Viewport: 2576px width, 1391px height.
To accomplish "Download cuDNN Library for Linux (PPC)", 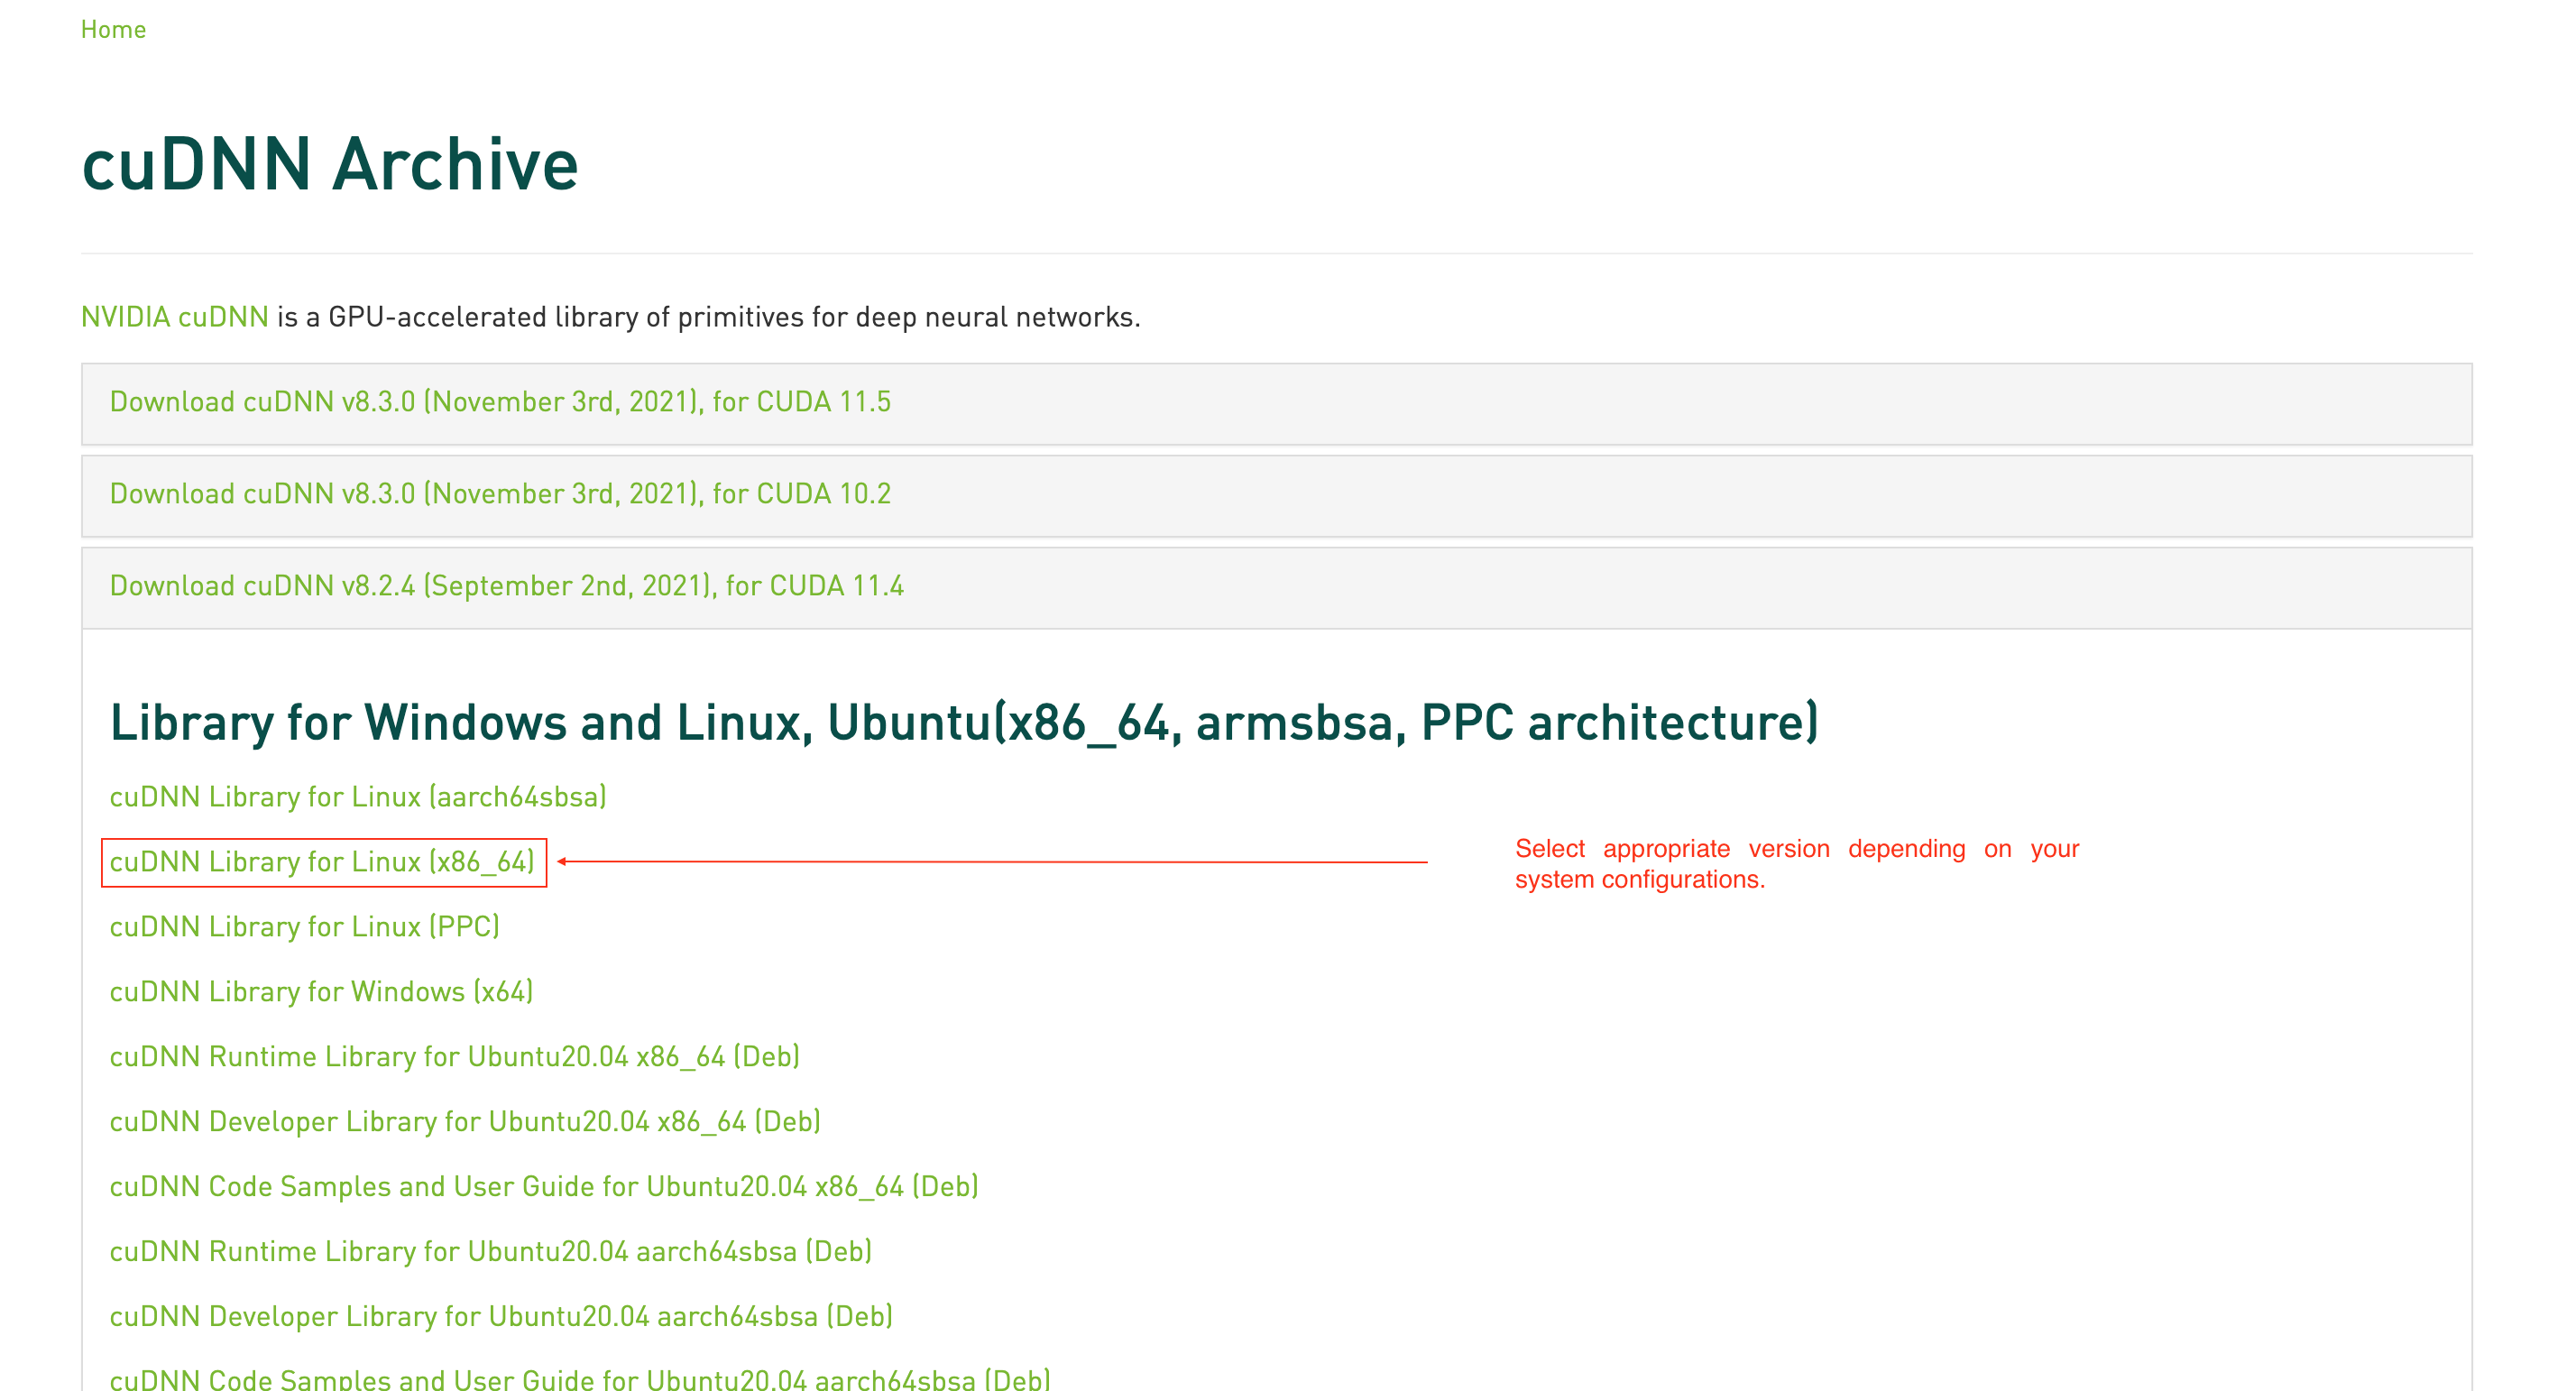I will coord(304,927).
